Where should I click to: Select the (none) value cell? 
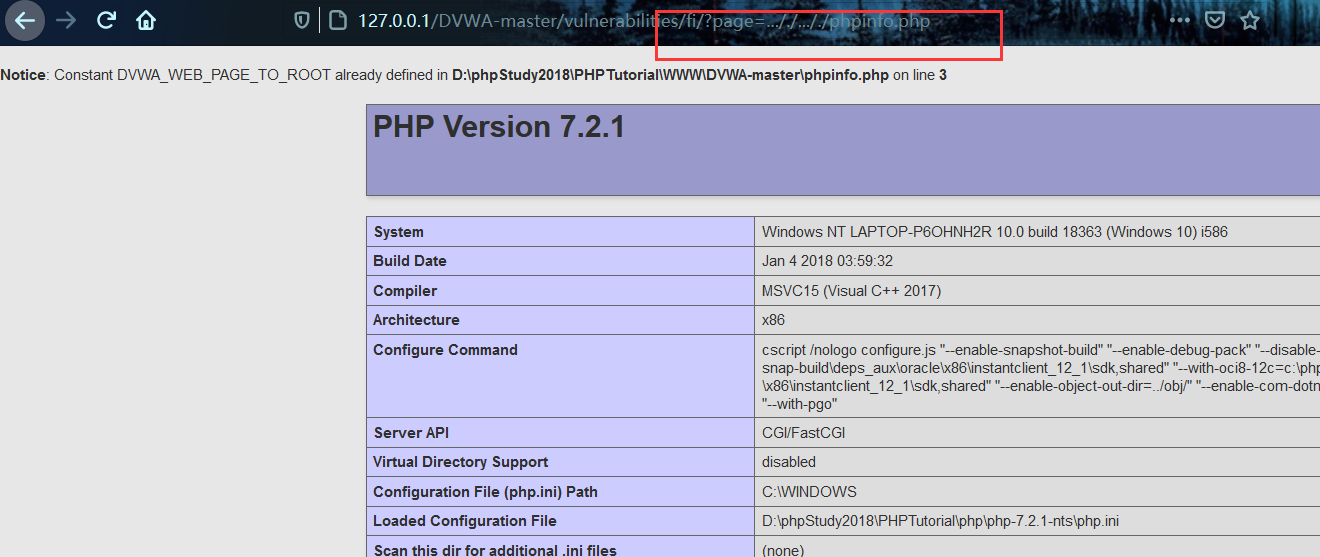coord(783,550)
